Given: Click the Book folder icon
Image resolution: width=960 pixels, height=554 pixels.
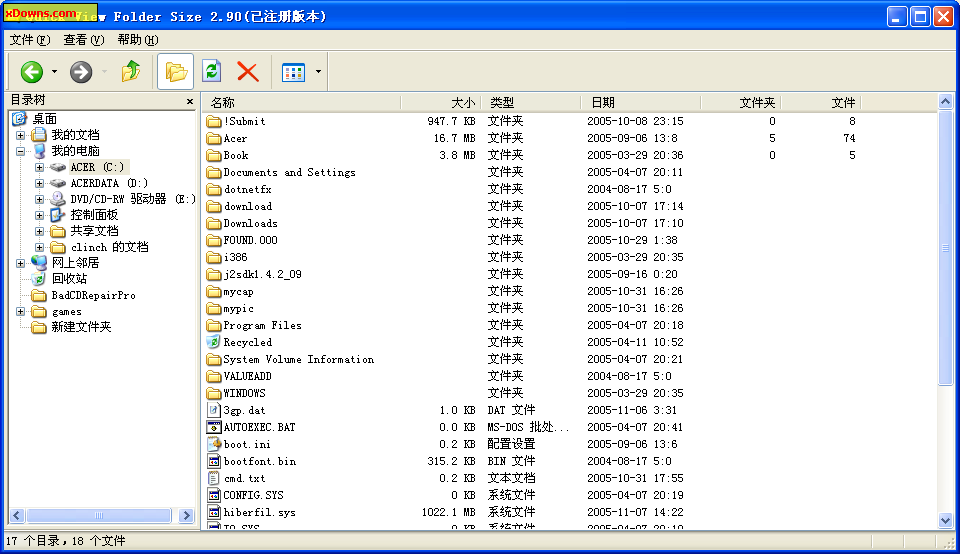Looking at the screenshot, I should coord(214,155).
